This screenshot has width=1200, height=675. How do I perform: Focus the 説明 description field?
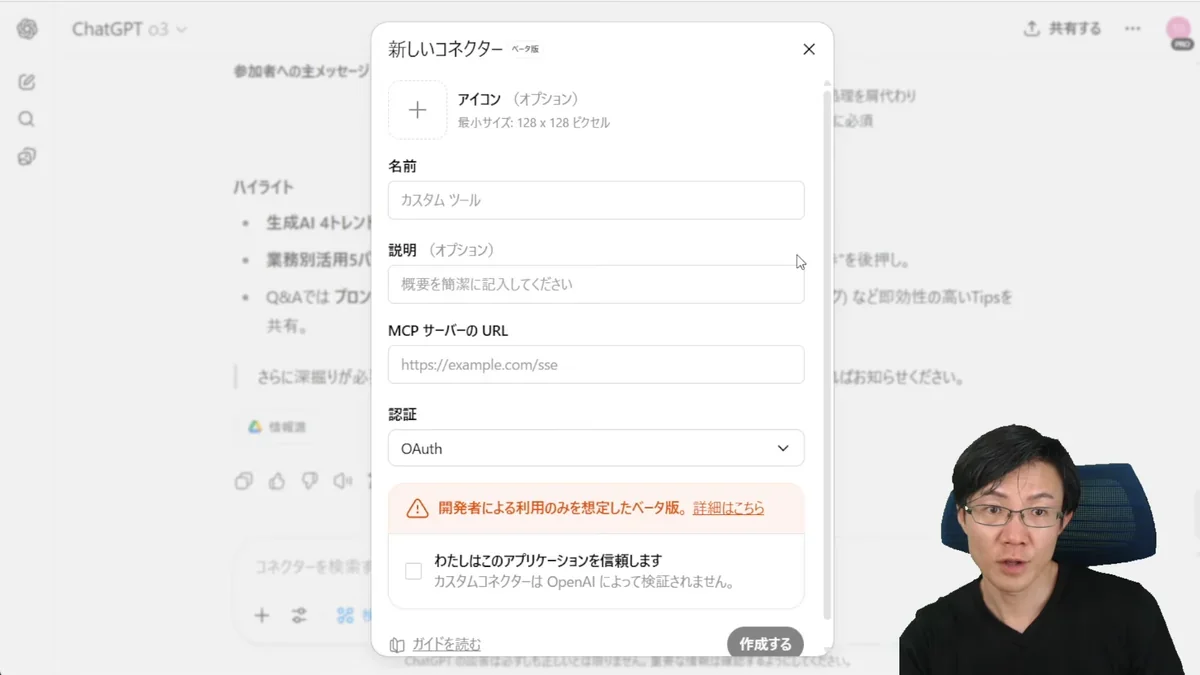[596, 284]
